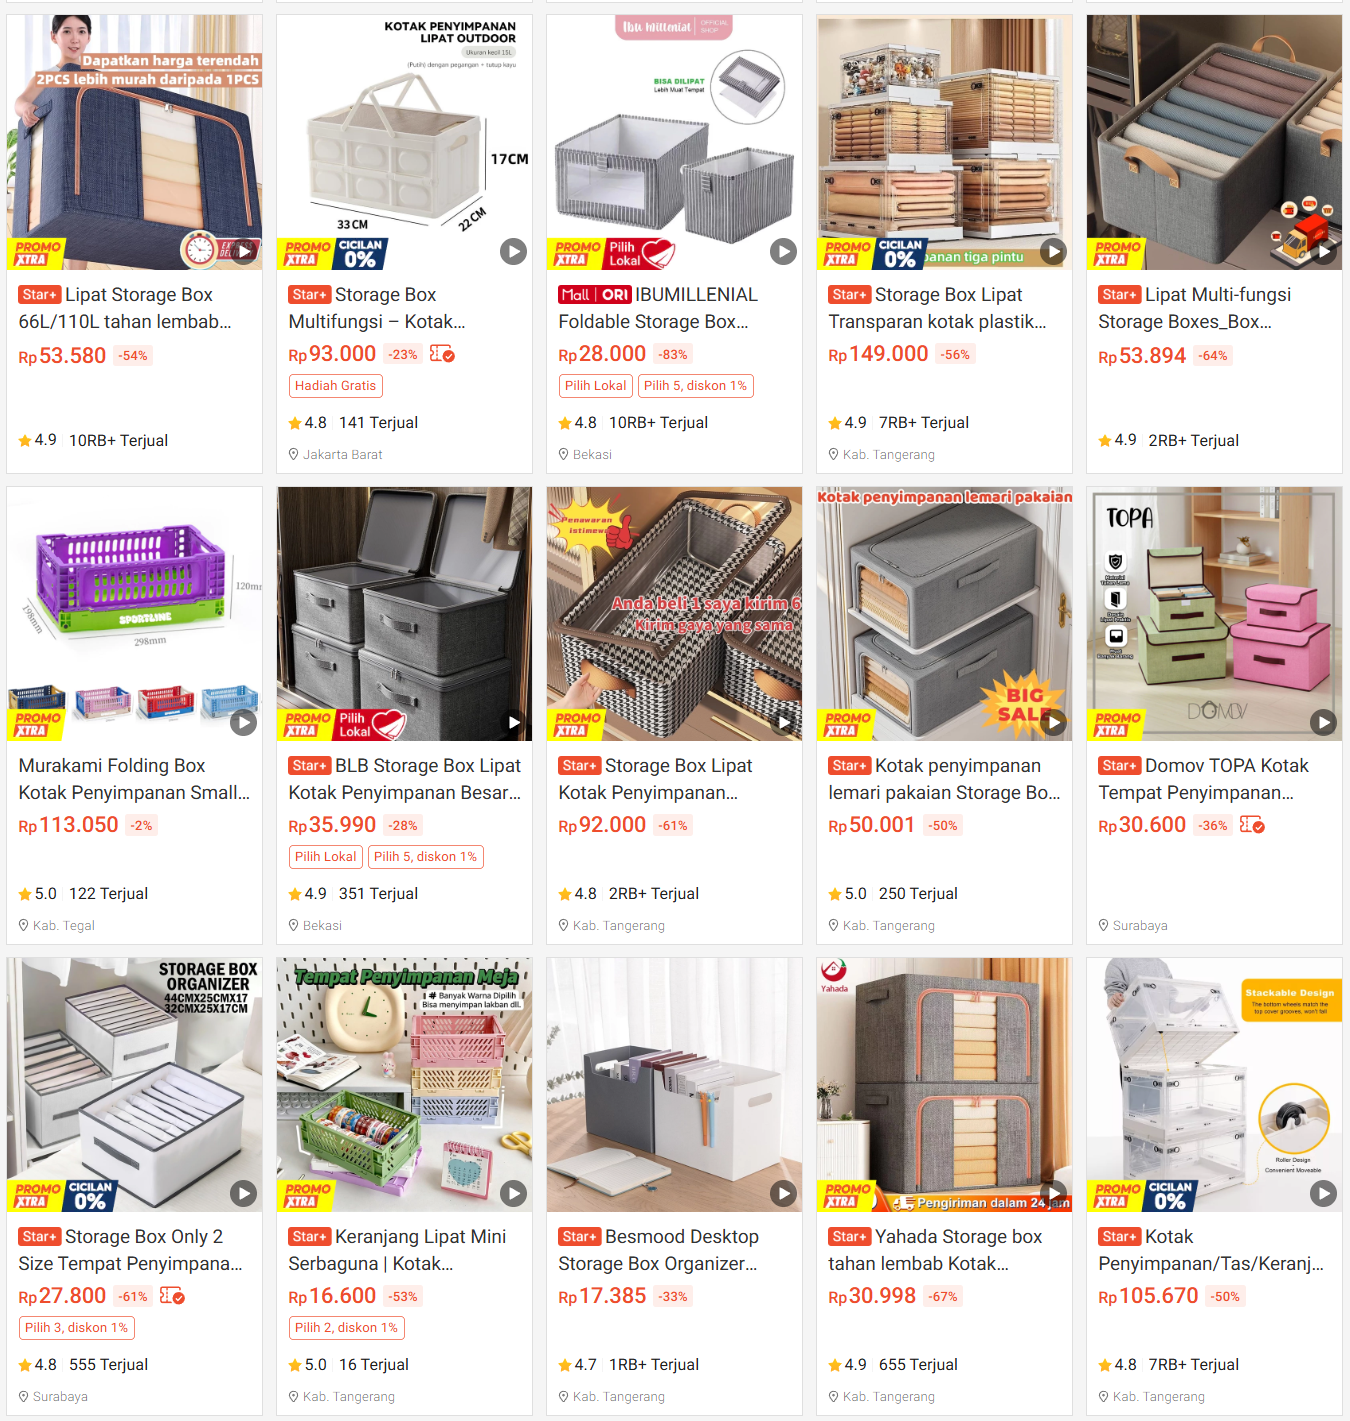Click Star+ badge on Lipat Storage Box 66L/110L
Image resolution: width=1350 pixels, height=1421 pixels.
click(x=40, y=295)
